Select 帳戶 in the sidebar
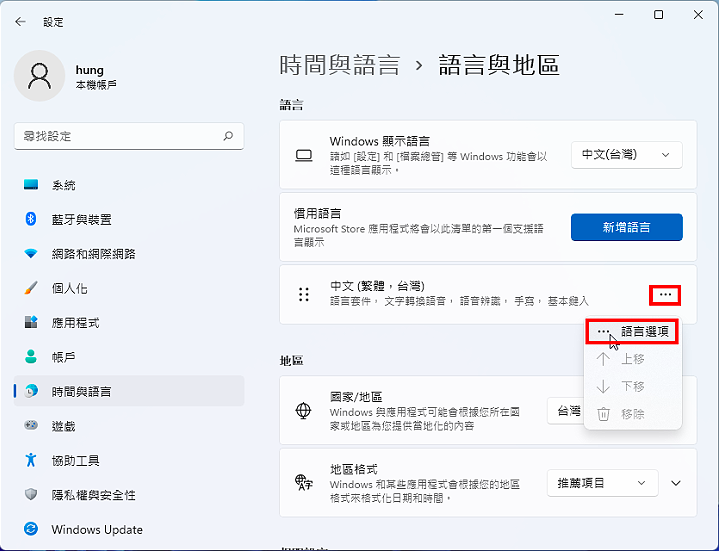 129,357
